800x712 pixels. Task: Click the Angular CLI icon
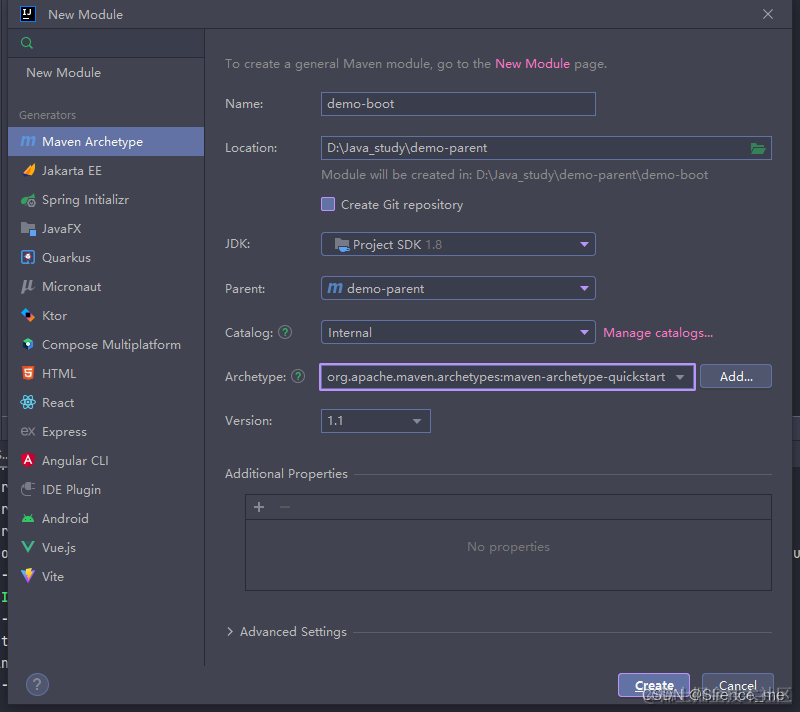pyautogui.click(x=28, y=460)
